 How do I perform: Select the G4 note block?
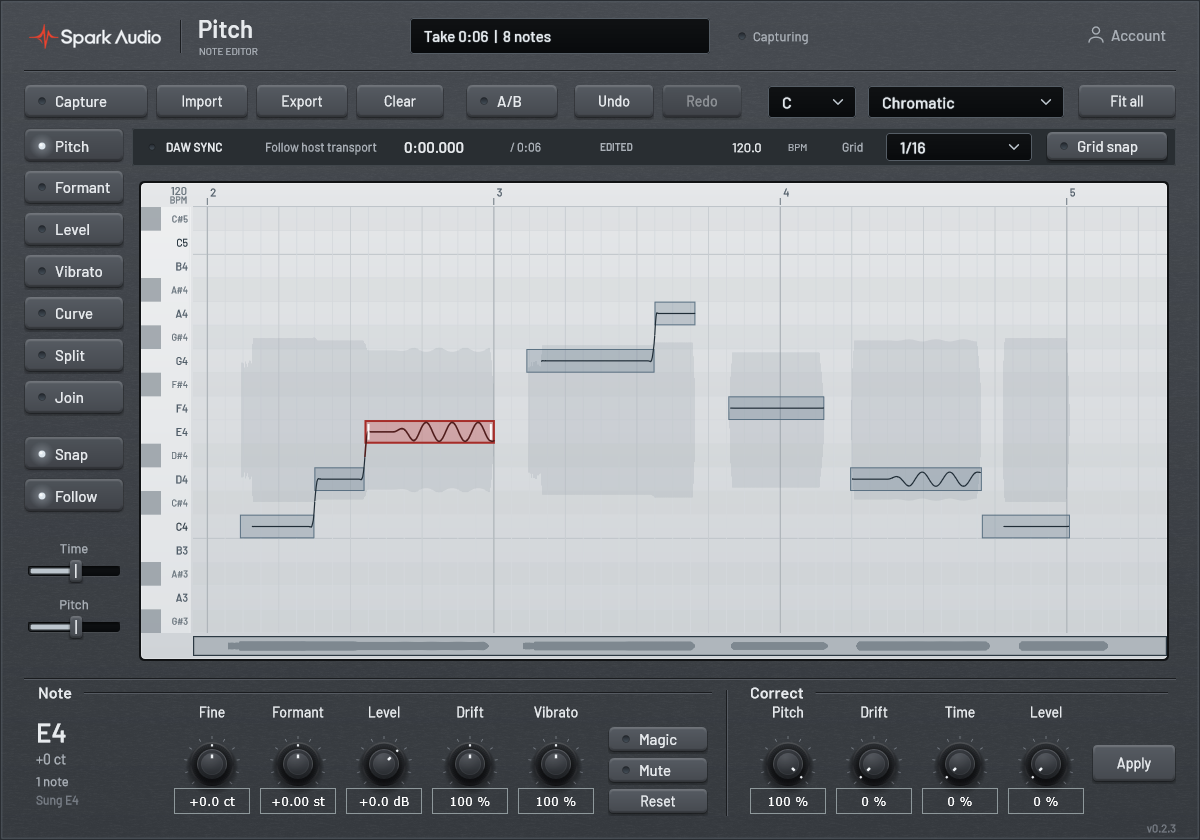point(590,360)
